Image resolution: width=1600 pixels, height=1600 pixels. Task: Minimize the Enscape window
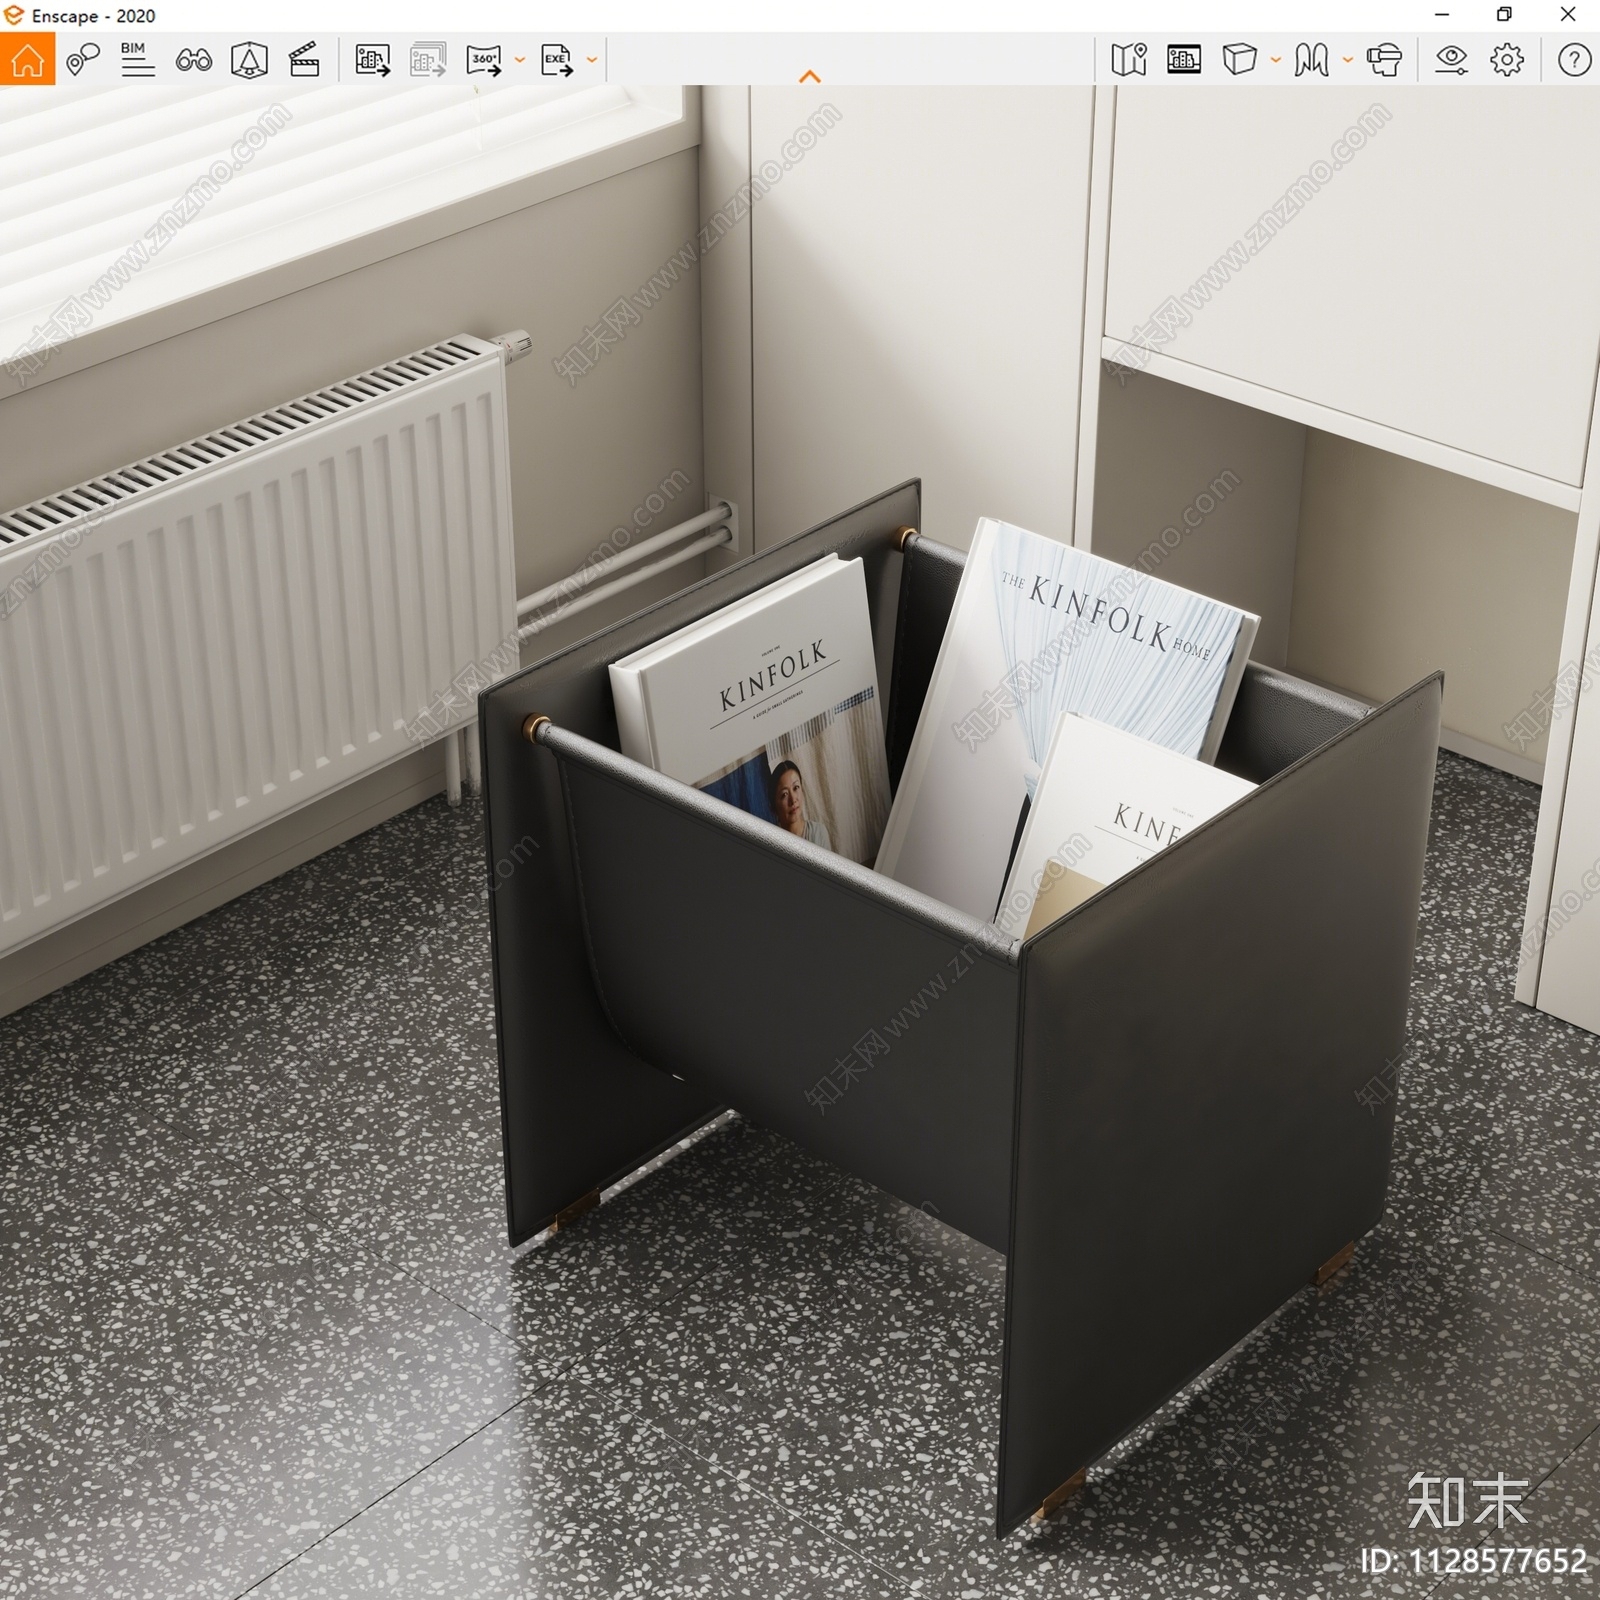point(1442,15)
